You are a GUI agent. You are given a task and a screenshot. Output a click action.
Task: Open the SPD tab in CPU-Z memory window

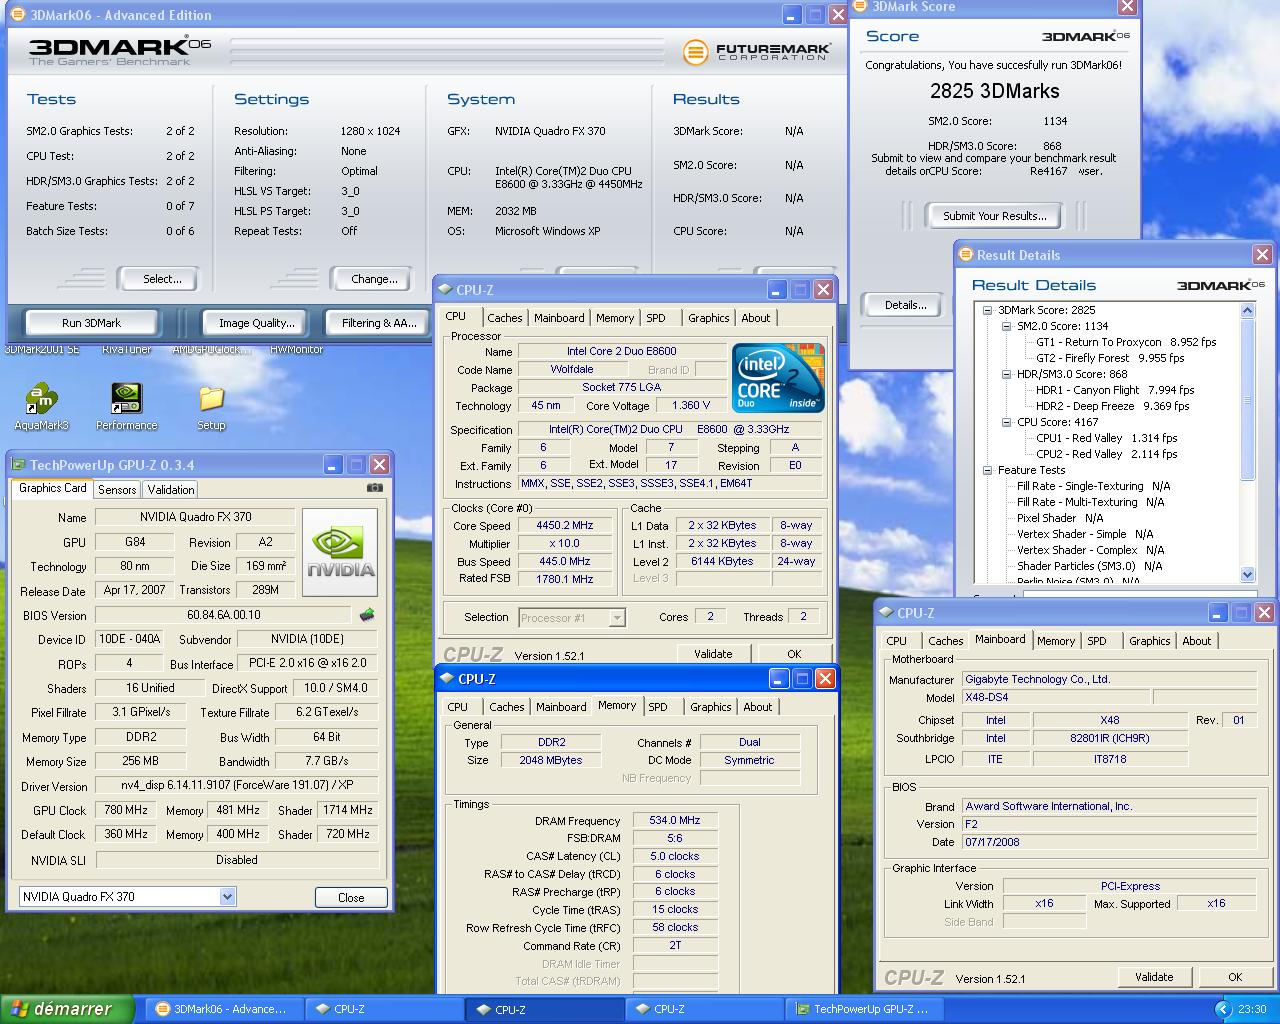point(658,706)
